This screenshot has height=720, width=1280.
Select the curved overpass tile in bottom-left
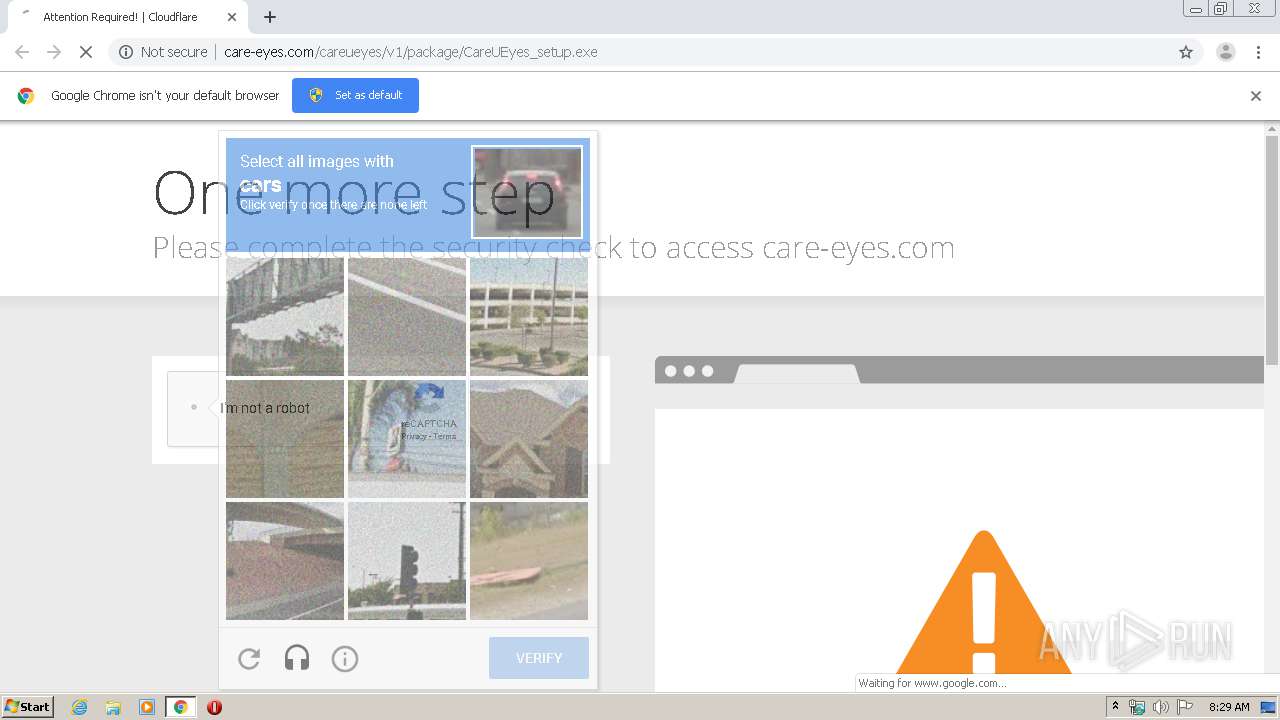tap(285, 561)
